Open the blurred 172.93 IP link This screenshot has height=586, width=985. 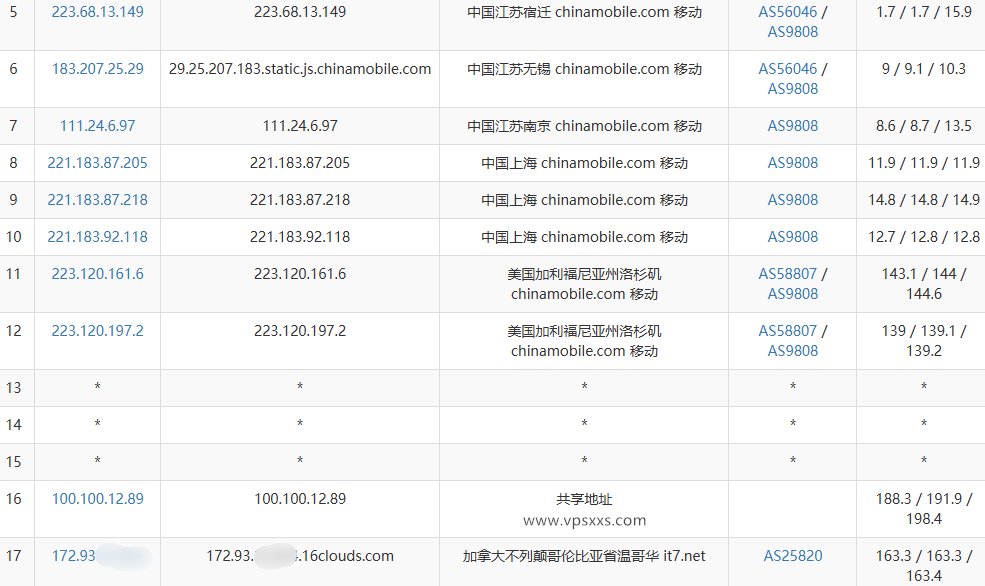tap(102, 556)
